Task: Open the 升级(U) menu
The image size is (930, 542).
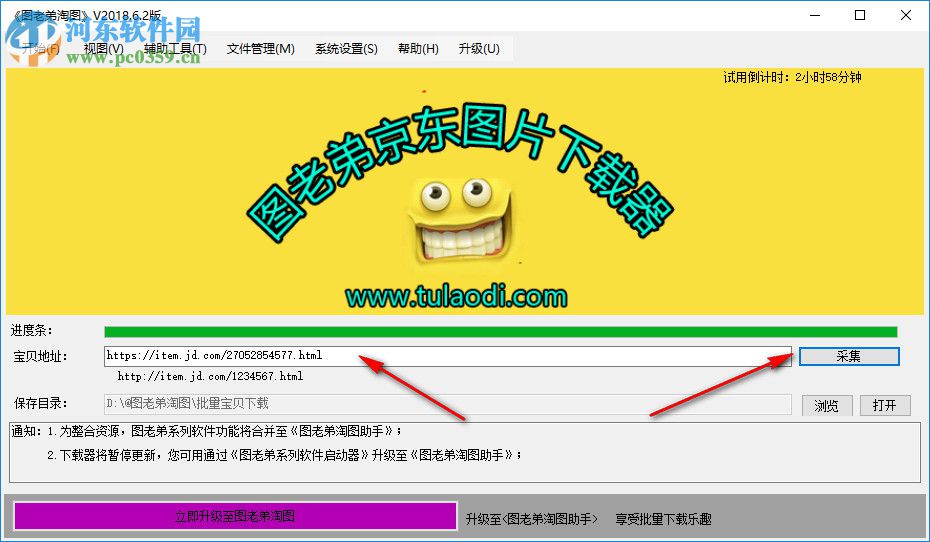Action: (x=479, y=49)
